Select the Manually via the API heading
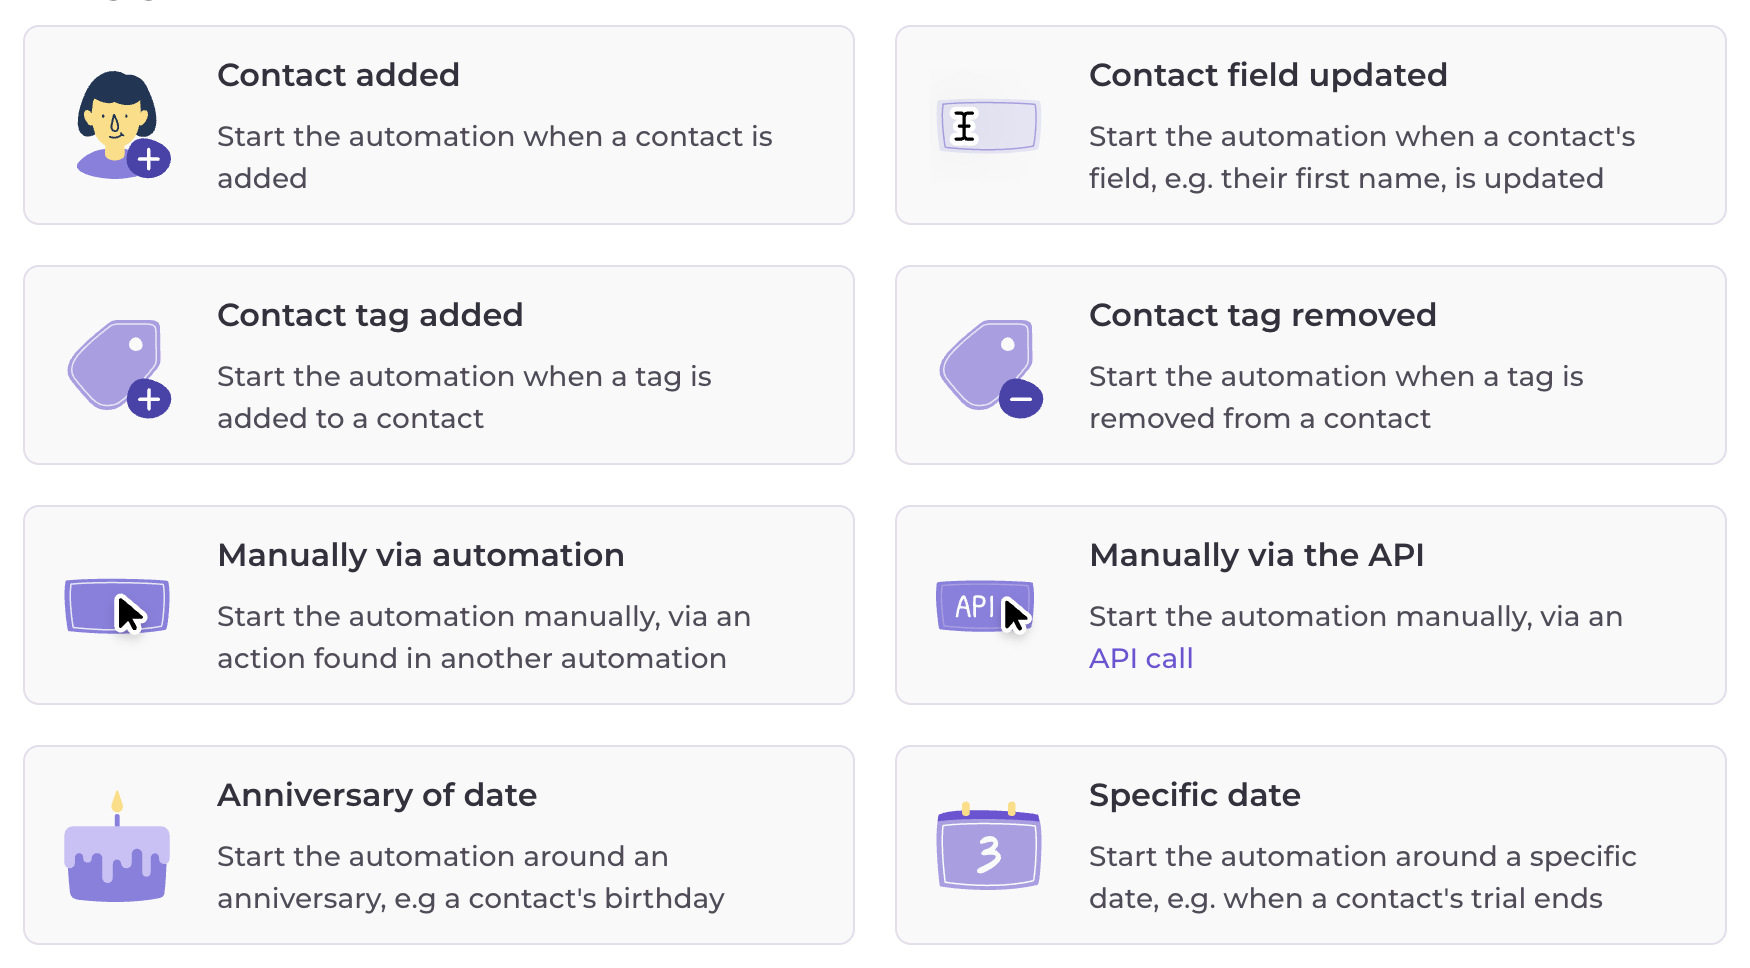Screen dimensions: 1750x968 [1257, 555]
